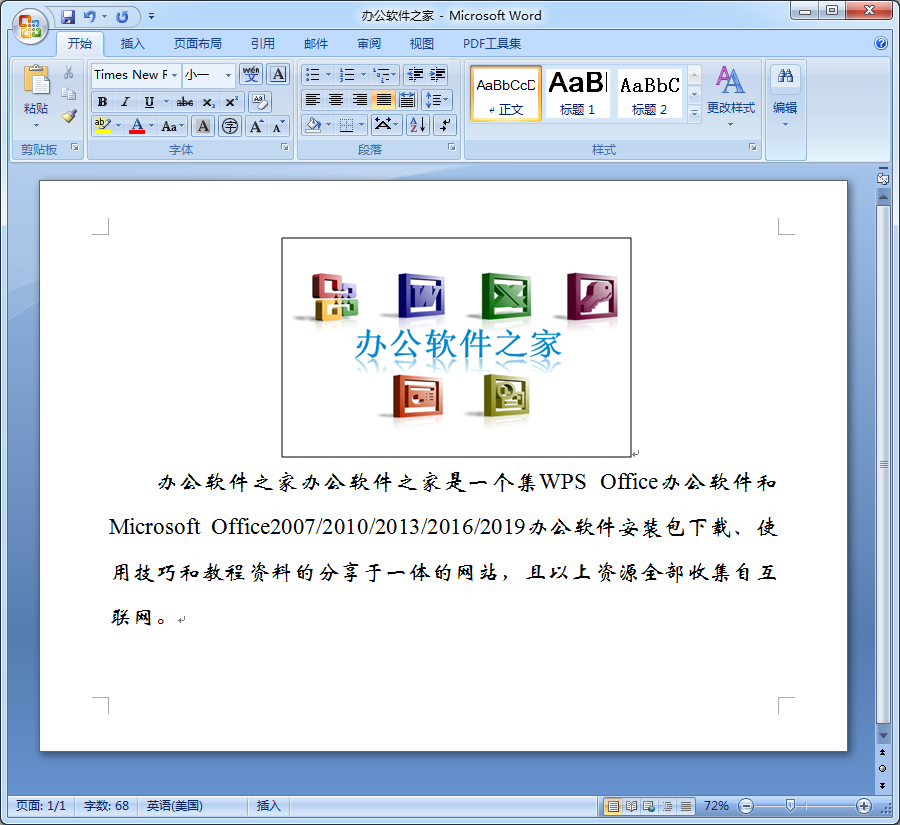The height and width of the screenshot is (825, 900).
Task: Apply superscript formatting
Action: coord(231,102)
